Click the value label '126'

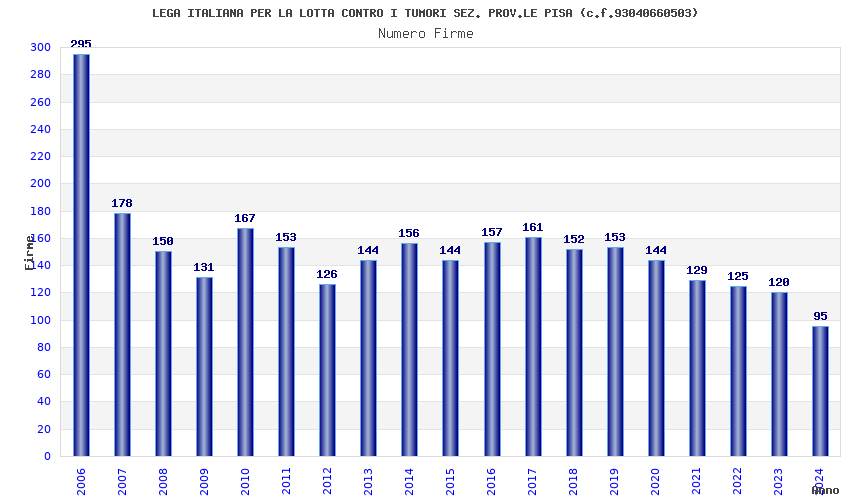(x=327, y=274)
